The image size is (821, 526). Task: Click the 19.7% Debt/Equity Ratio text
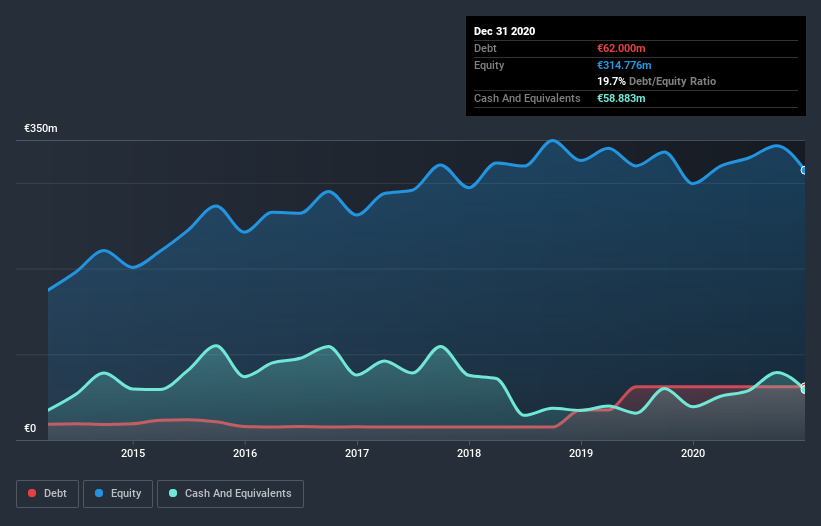pos(657,81)
